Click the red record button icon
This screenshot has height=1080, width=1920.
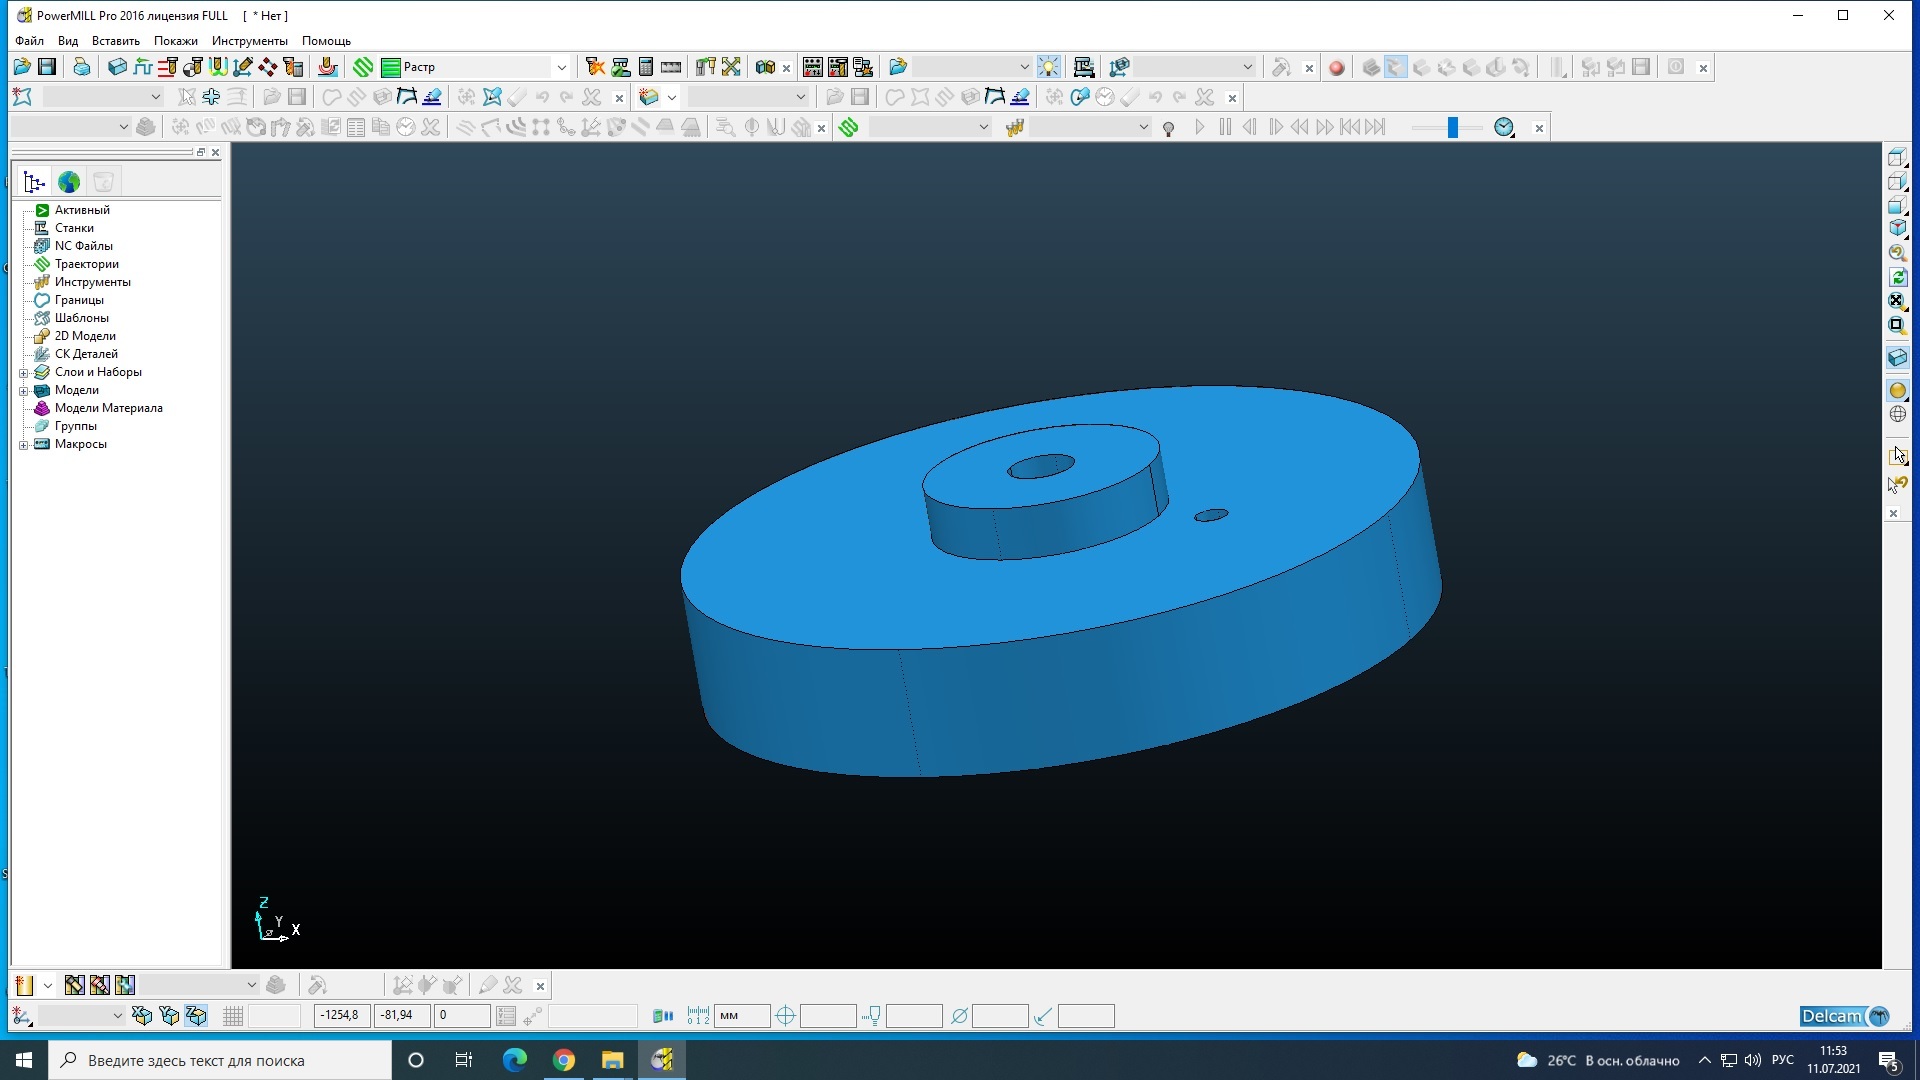click(x=1336, y=67)
